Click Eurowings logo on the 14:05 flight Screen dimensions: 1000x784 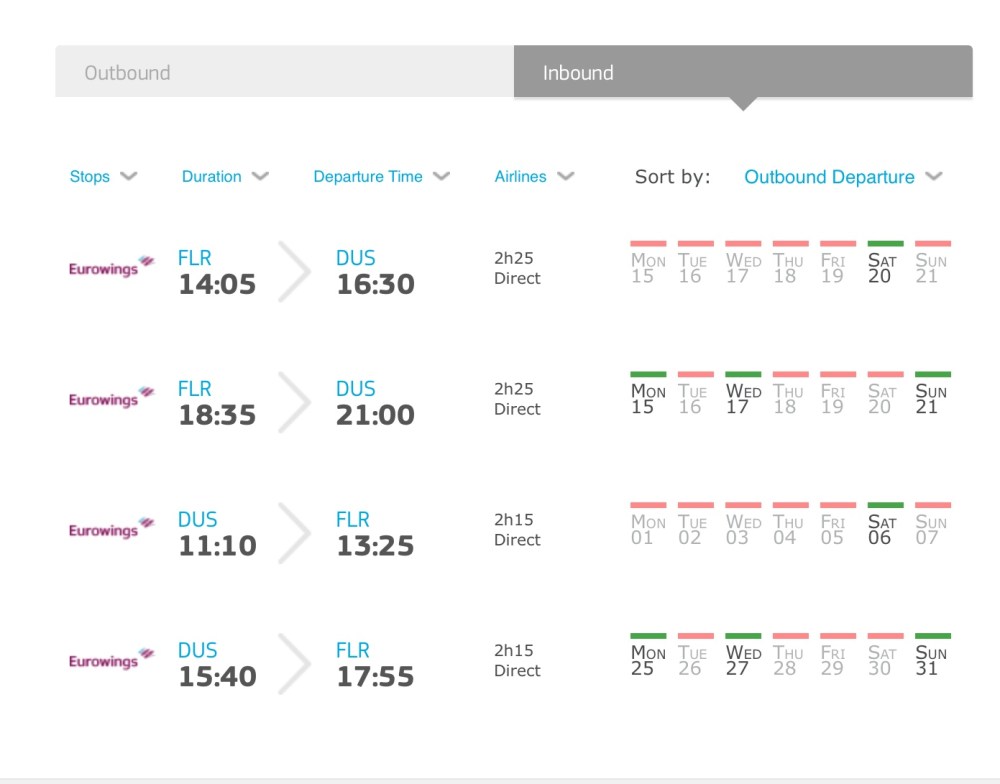111,268
